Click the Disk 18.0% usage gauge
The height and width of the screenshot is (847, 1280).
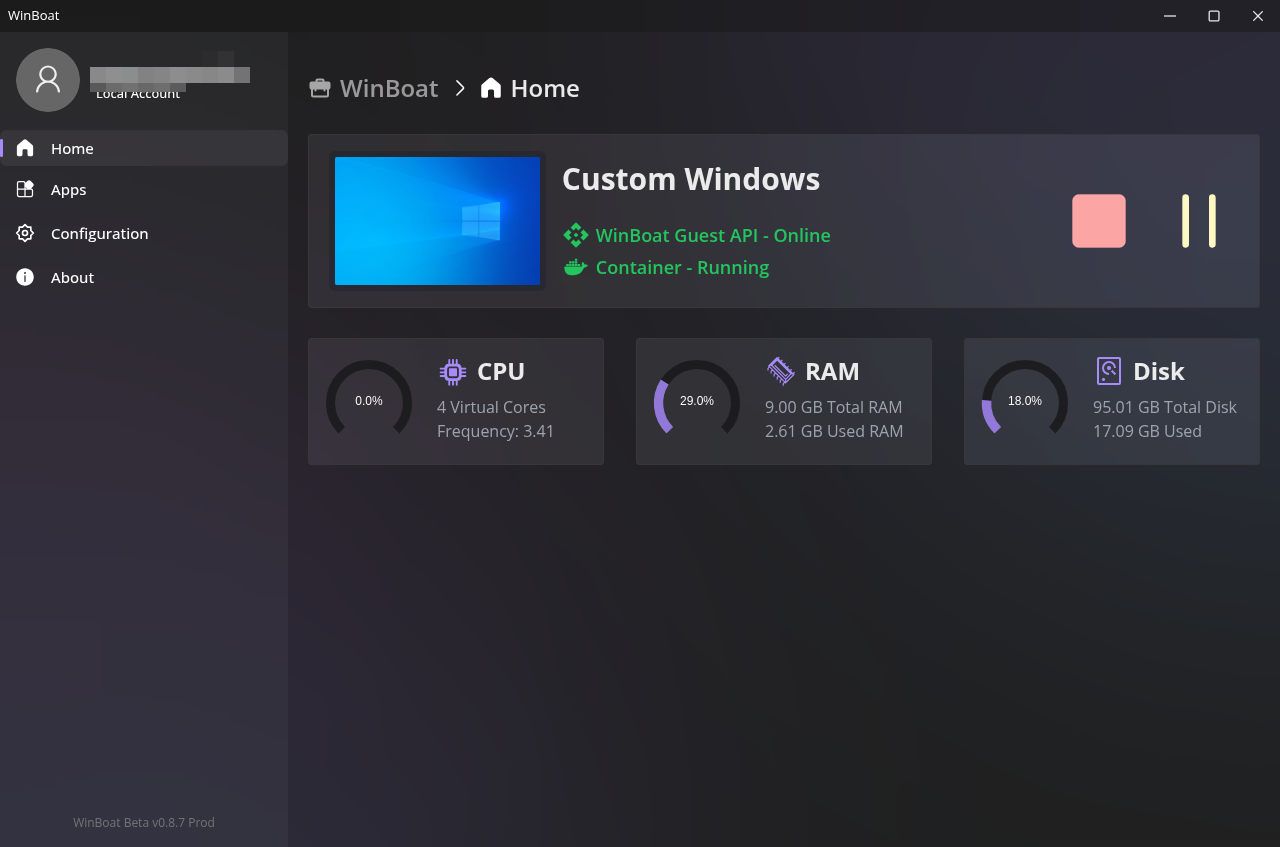click(x=1025, y=401)
